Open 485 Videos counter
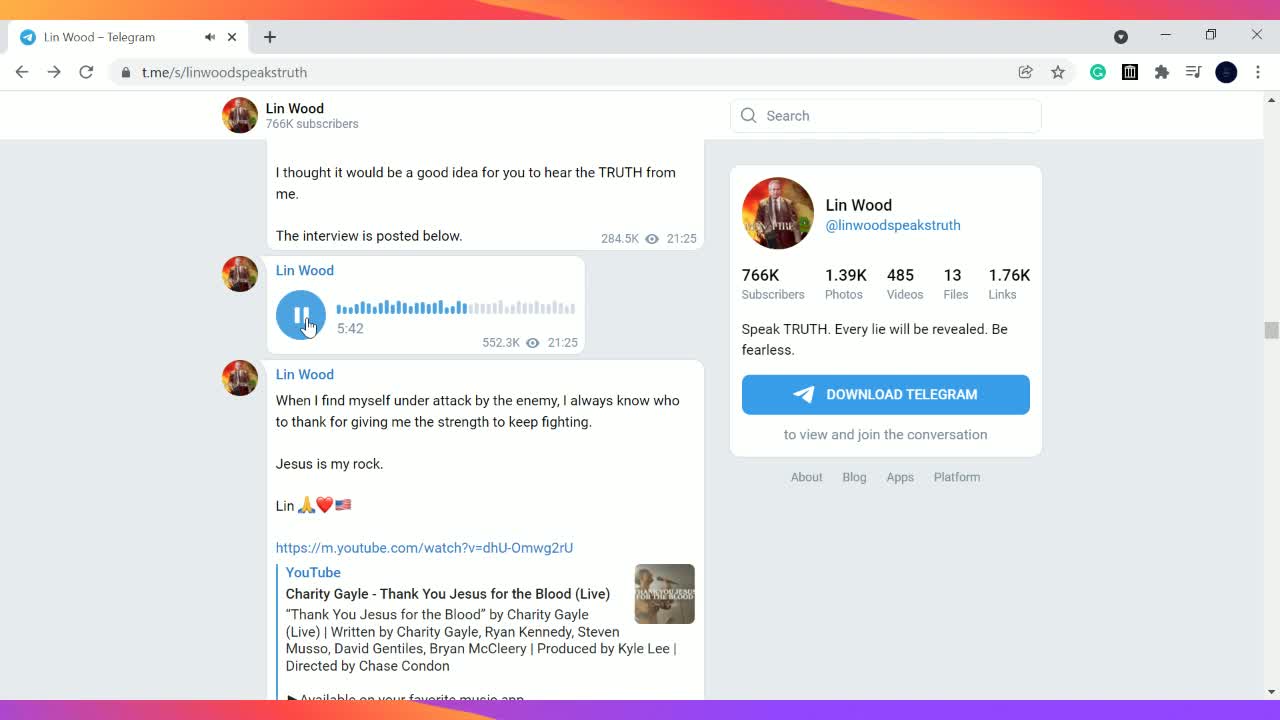Screen dimensions: 1280x720 [905, 284]
